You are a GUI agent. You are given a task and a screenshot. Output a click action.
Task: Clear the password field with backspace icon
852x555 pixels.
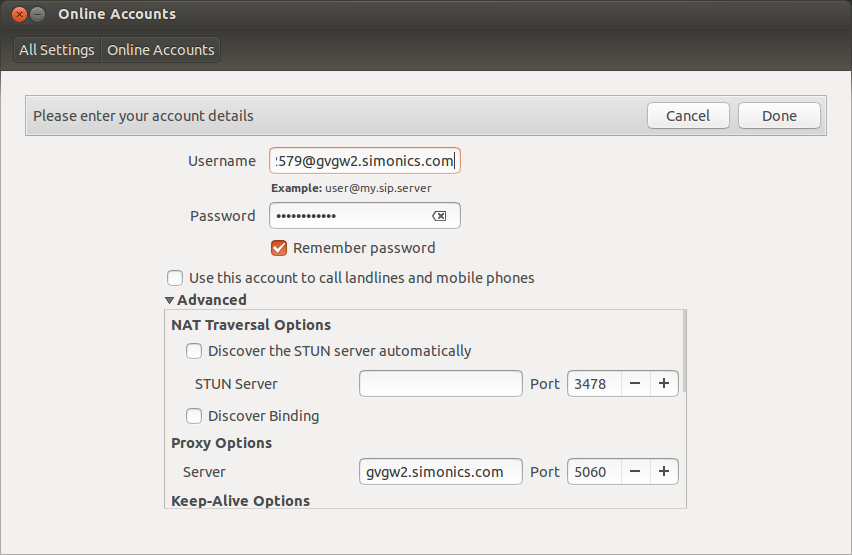[x=439, y=216]
